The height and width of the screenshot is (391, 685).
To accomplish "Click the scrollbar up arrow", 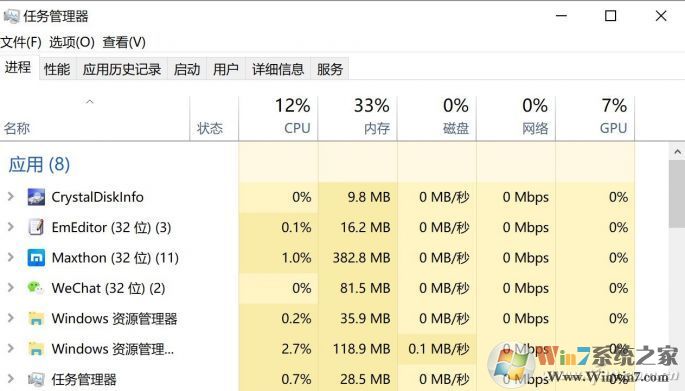I will tap(677, 152).
